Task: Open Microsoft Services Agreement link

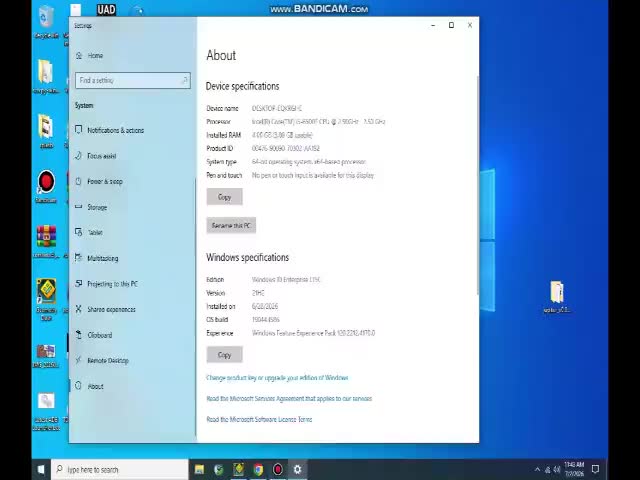Action: [x=289, y=398]
